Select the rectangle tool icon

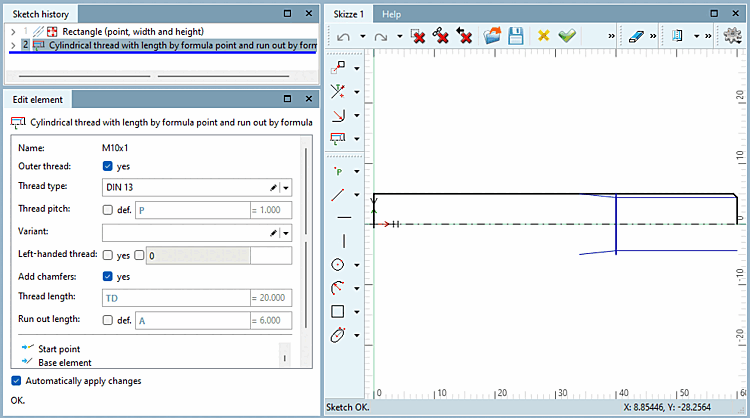[338, 311]
